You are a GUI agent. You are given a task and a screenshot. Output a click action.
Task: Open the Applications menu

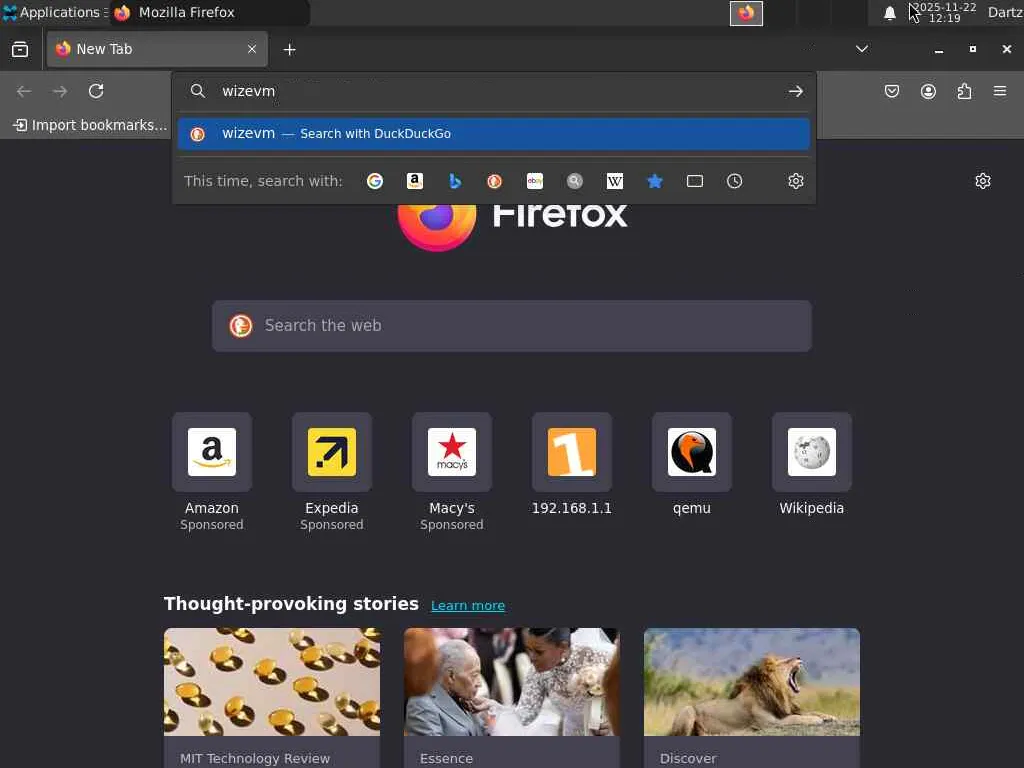pos(54,12)
